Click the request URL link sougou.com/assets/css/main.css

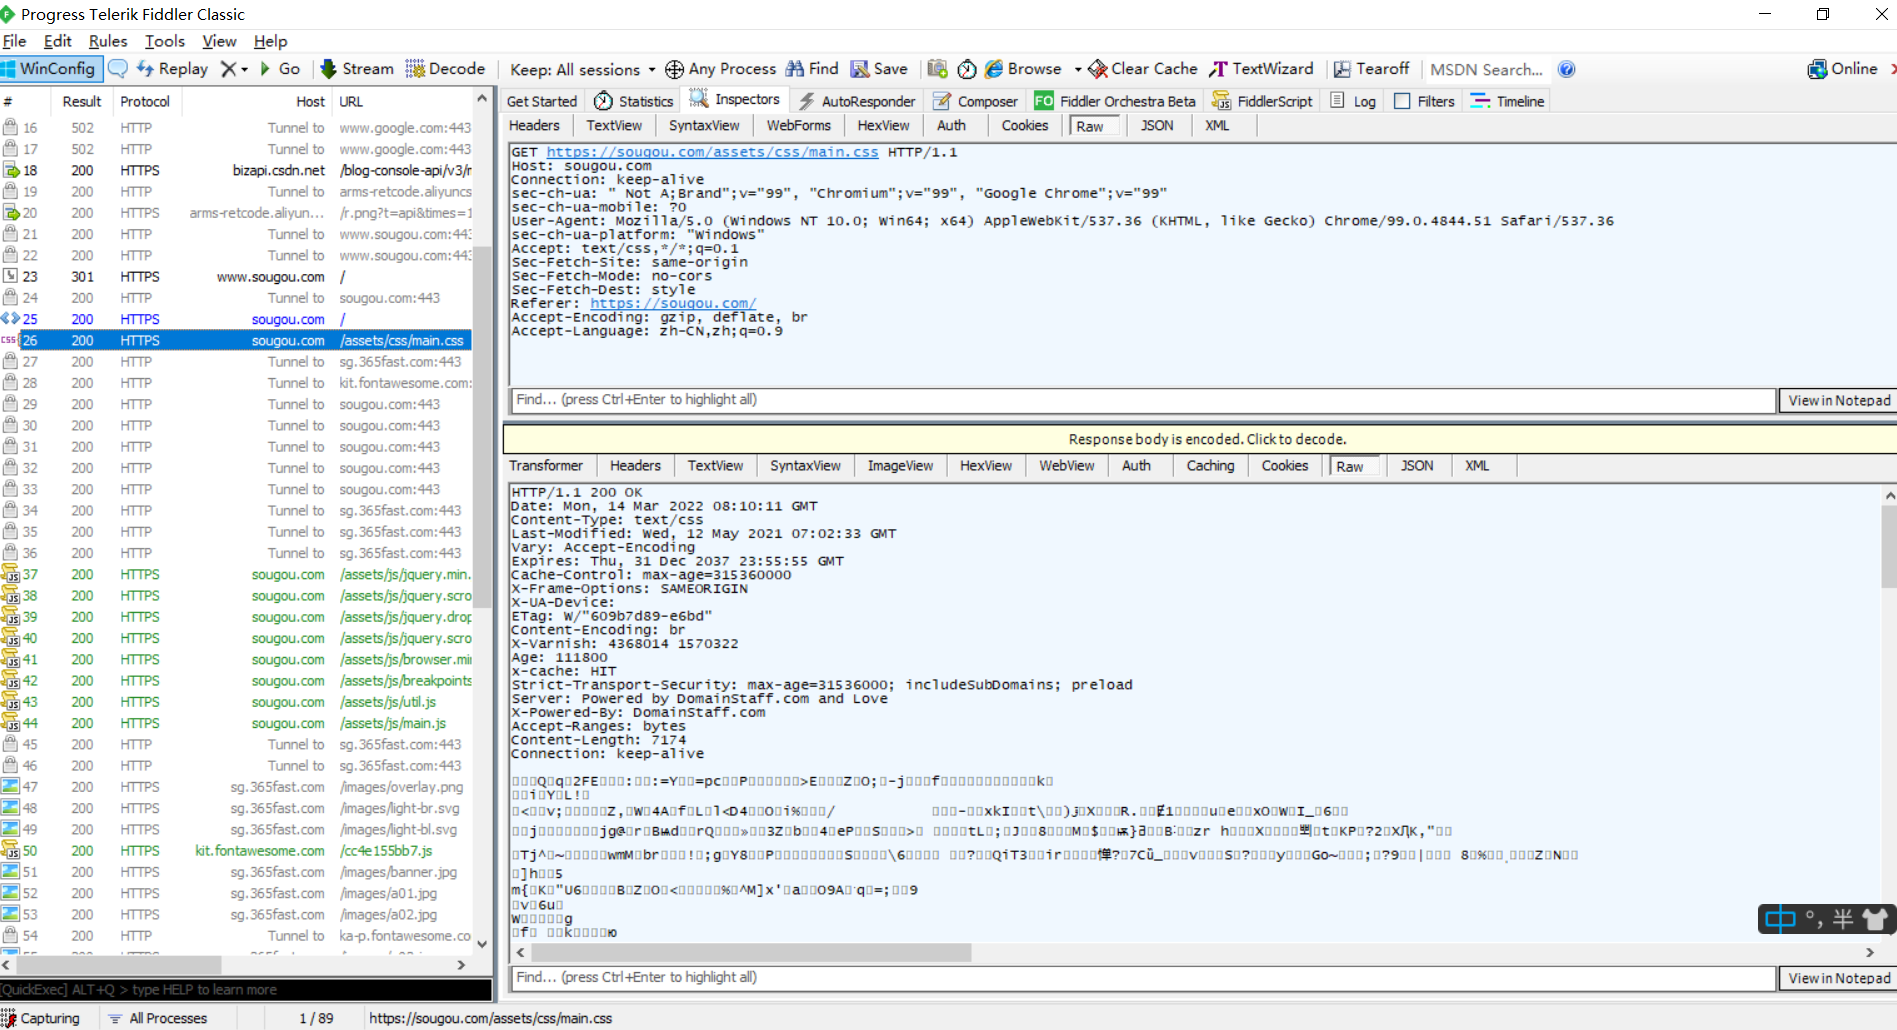tap(712, 152)
